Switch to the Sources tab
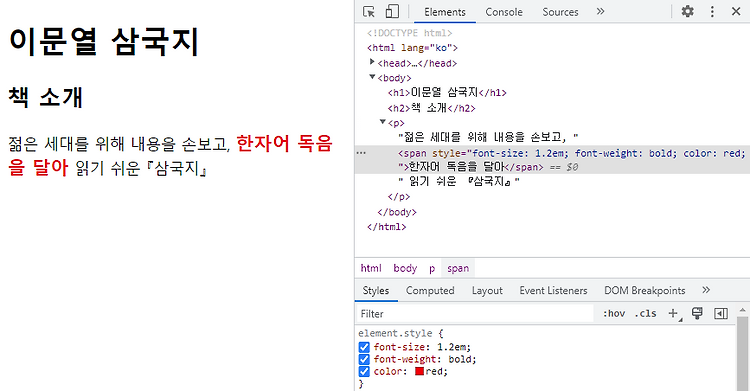 [x=560, y=12]
